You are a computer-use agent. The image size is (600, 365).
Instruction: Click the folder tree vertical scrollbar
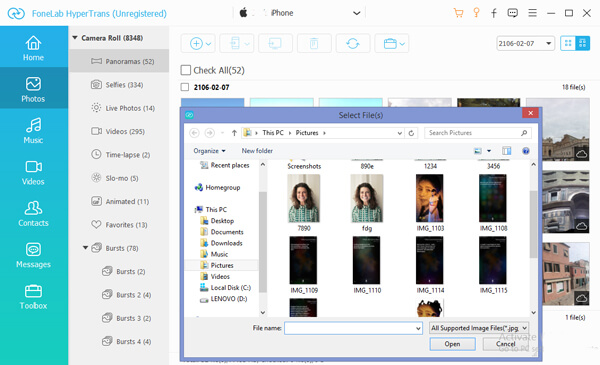[263, 242]
